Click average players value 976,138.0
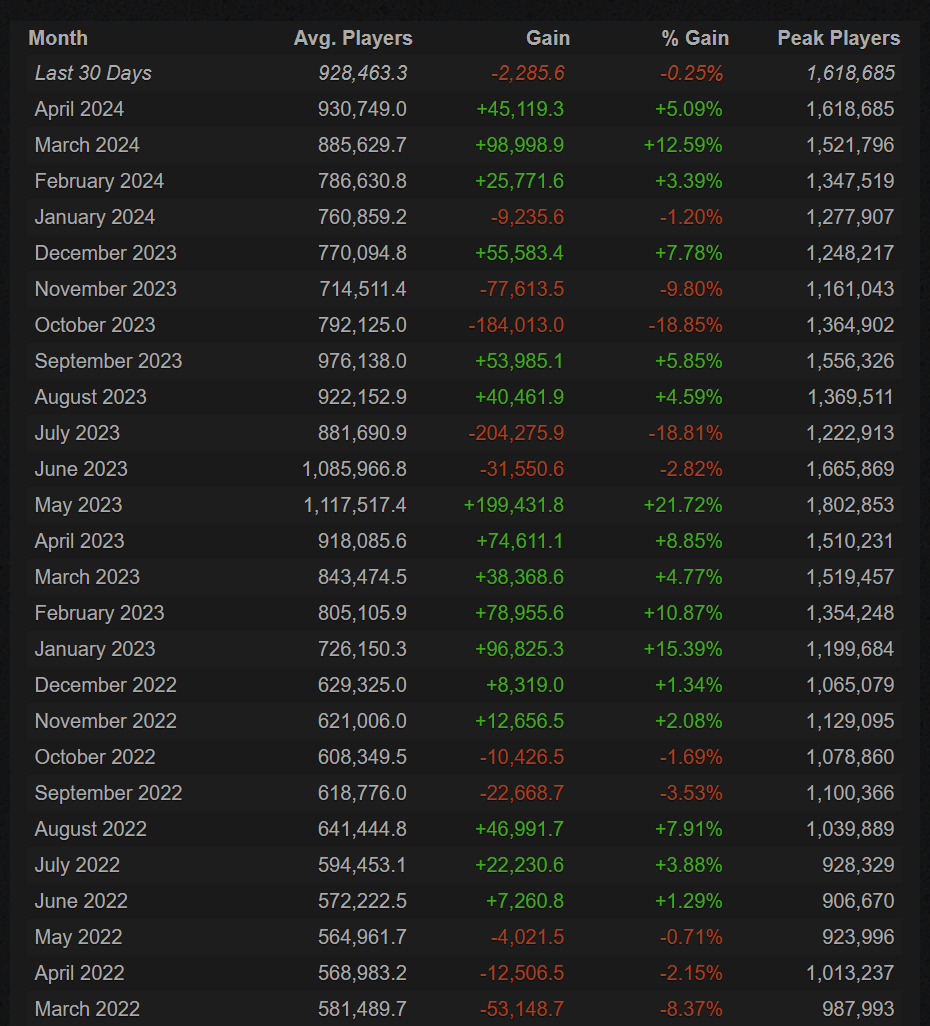This screenshot has height=1026, width=930. (363, 361)
